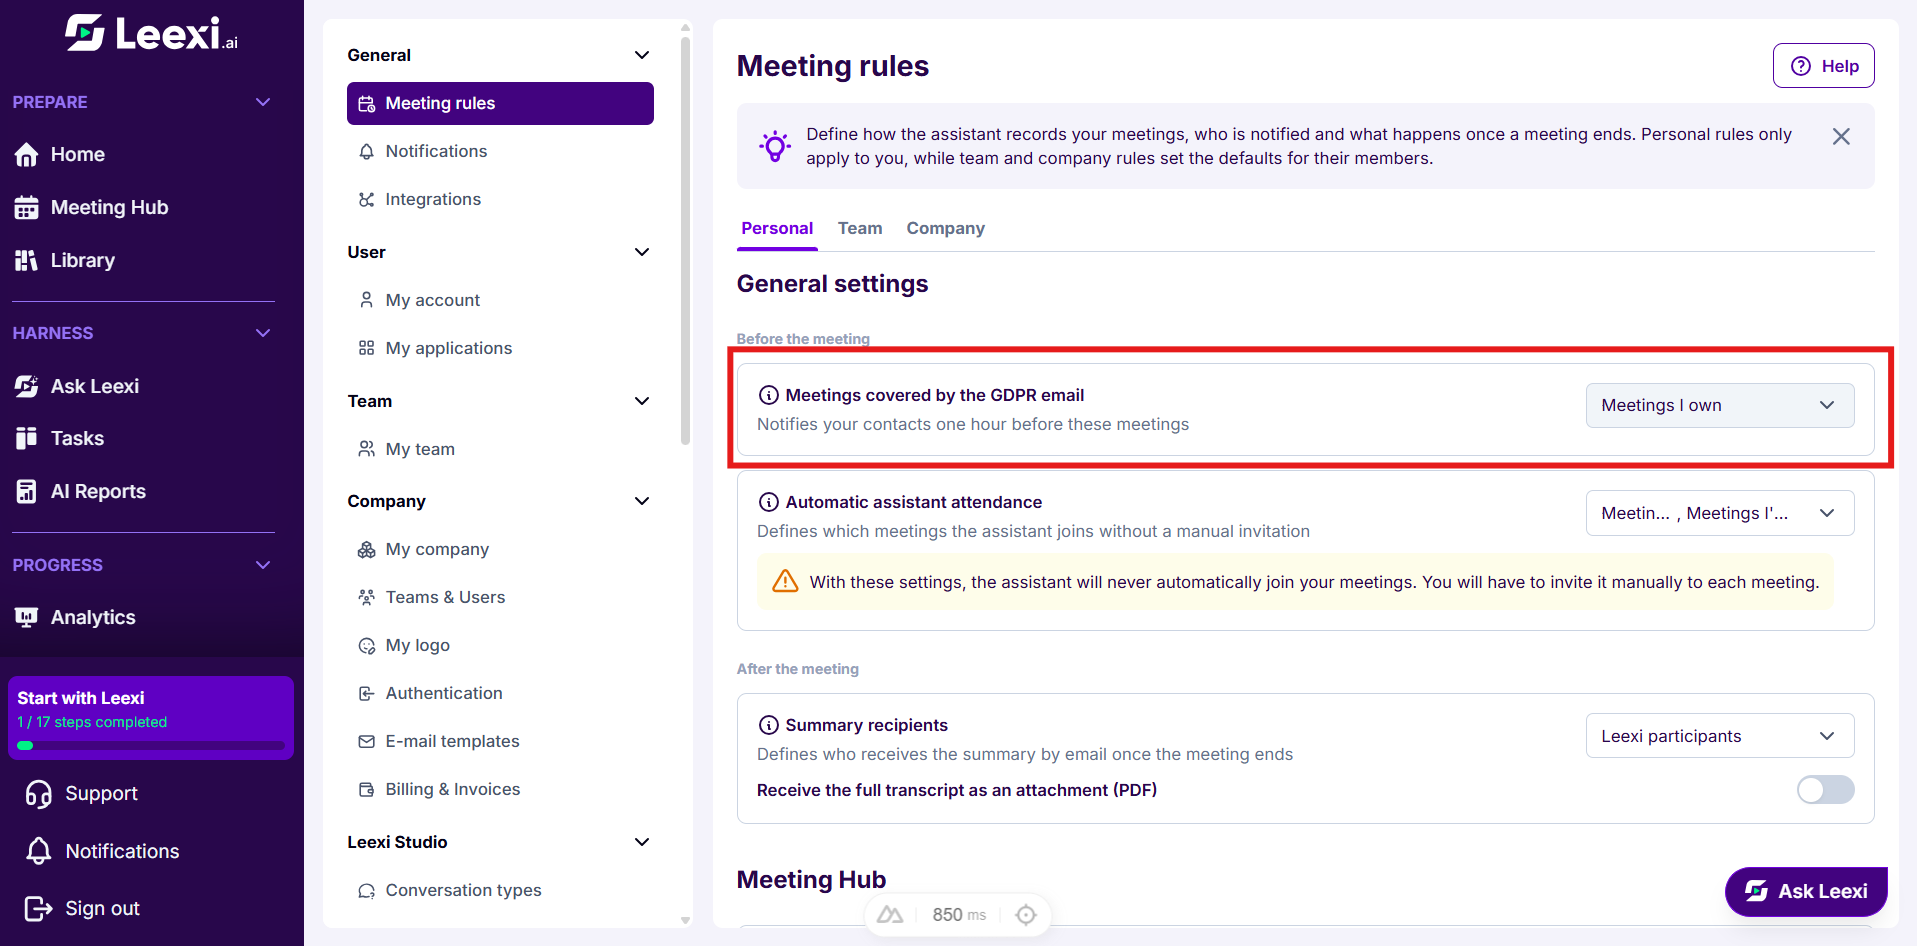Click the My team people icon
Image resolution: width=1917 pixels, height=946 pixels.
(366, 450)
